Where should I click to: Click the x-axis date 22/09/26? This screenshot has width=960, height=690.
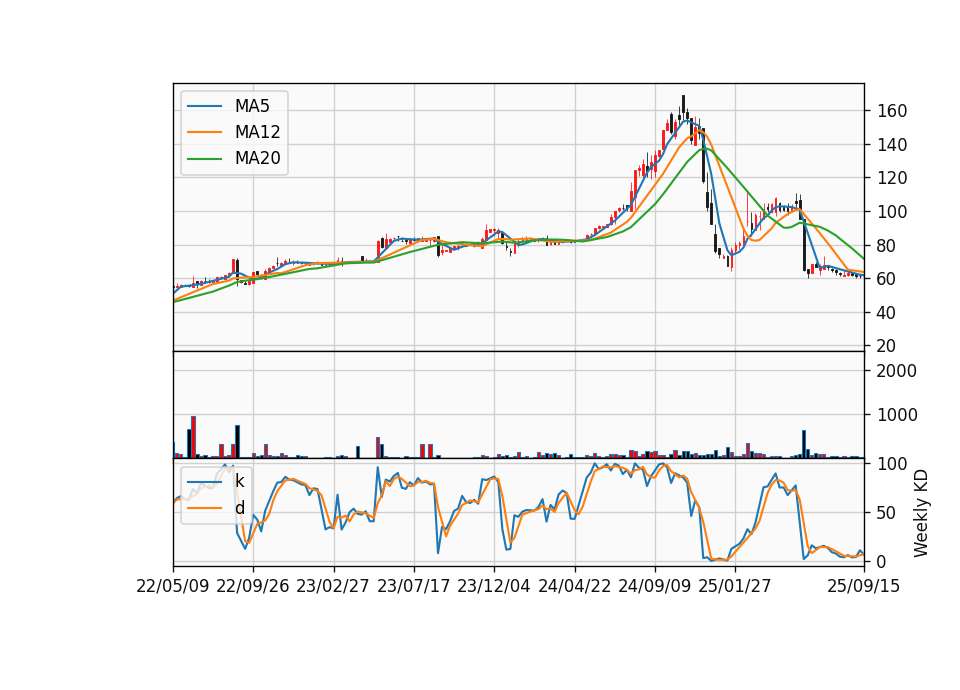[253, 586]
